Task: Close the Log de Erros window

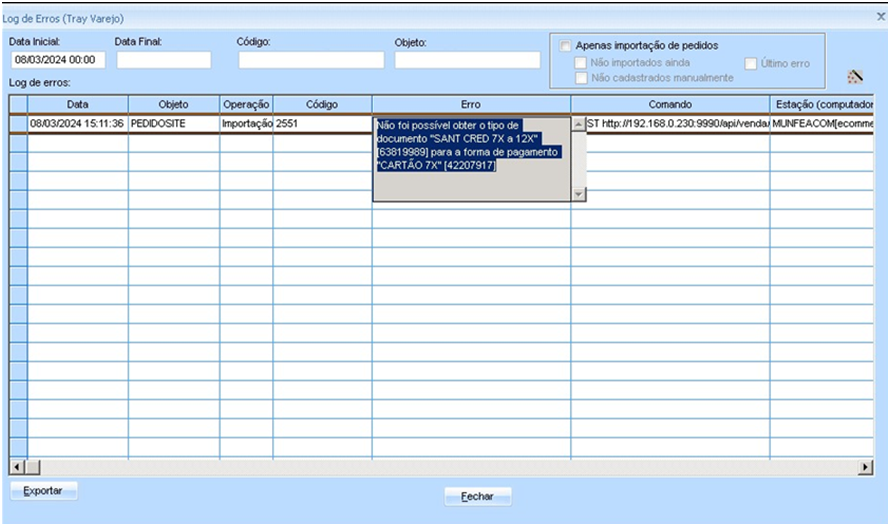Action: pos(880,17)
